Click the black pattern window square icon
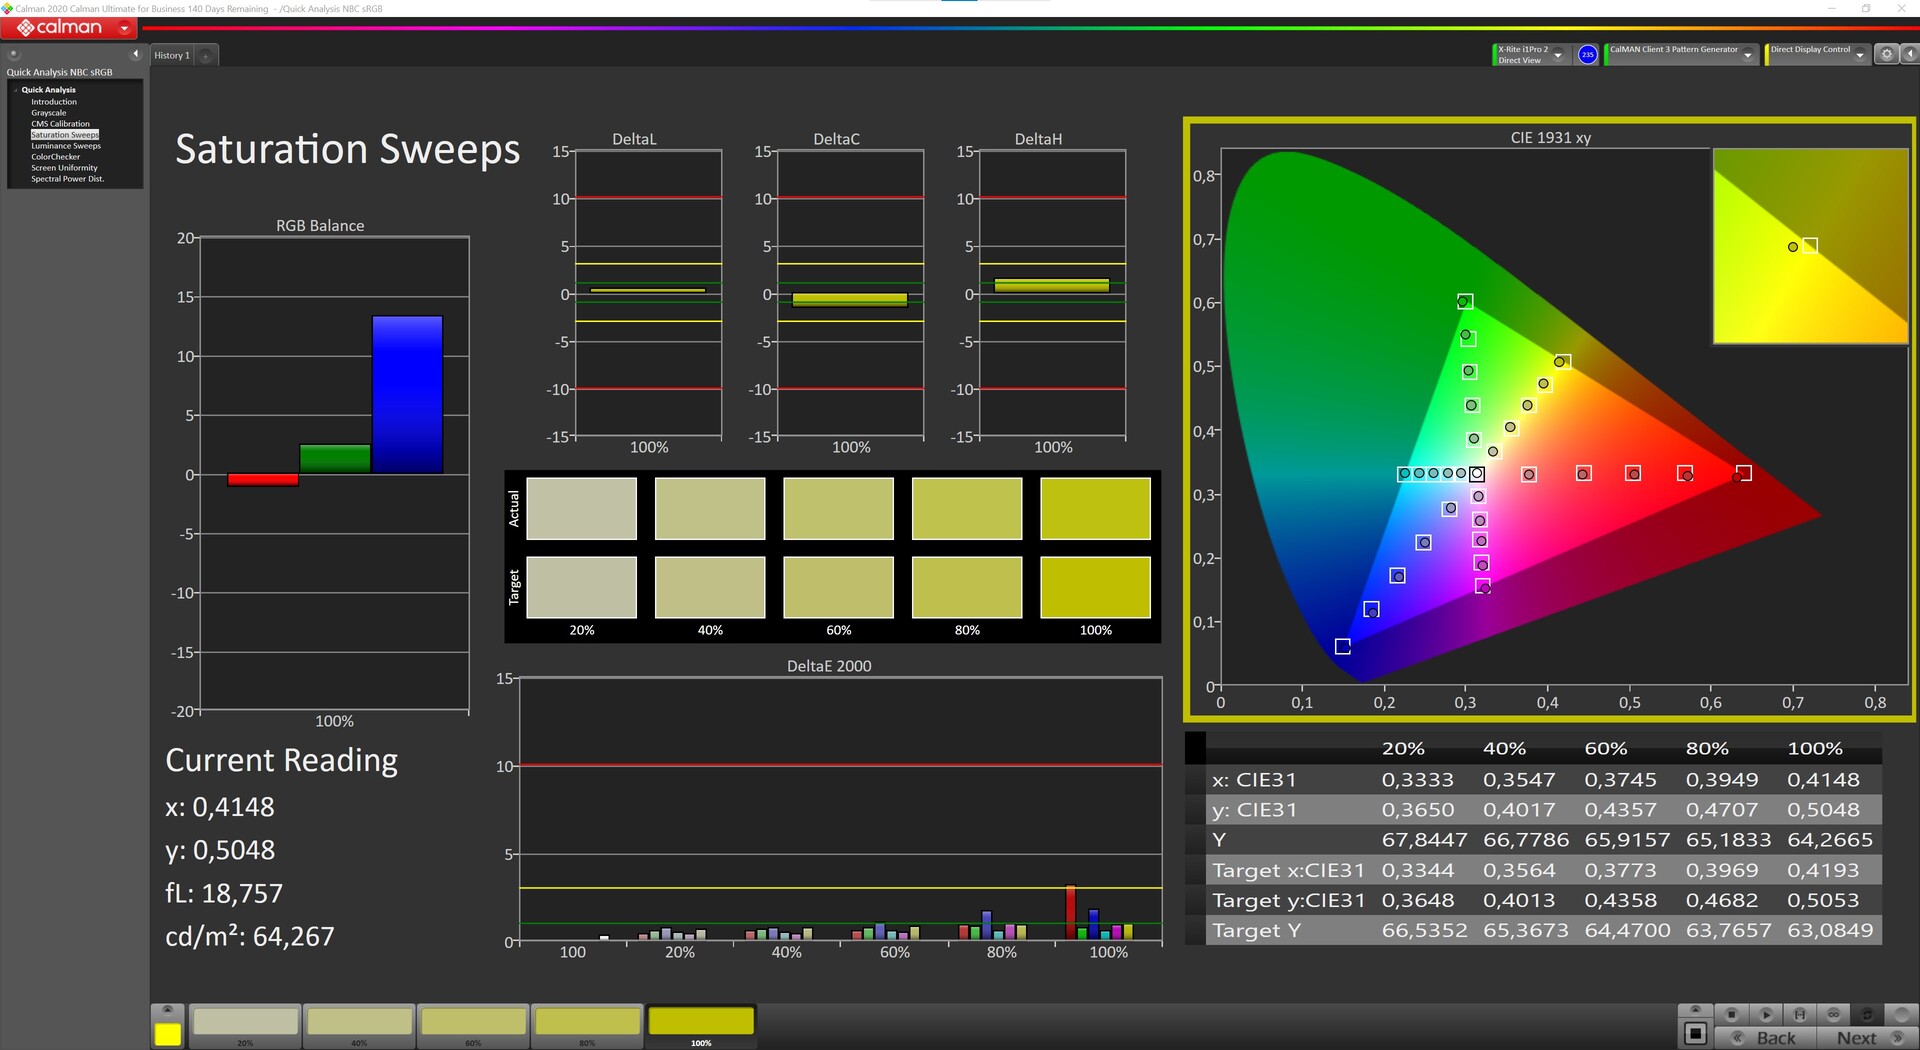1920x1050 pixels. point(1695,1033)
